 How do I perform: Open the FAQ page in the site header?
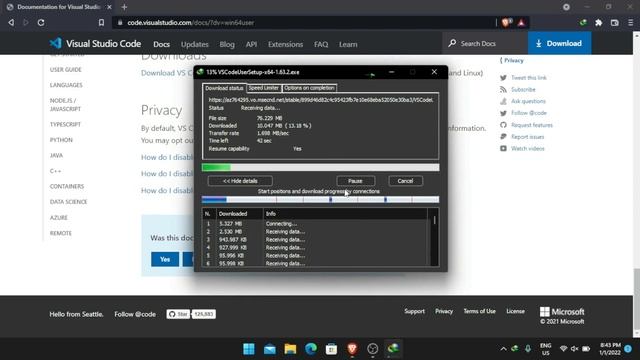pyautogui.click(x=321, y=44)
